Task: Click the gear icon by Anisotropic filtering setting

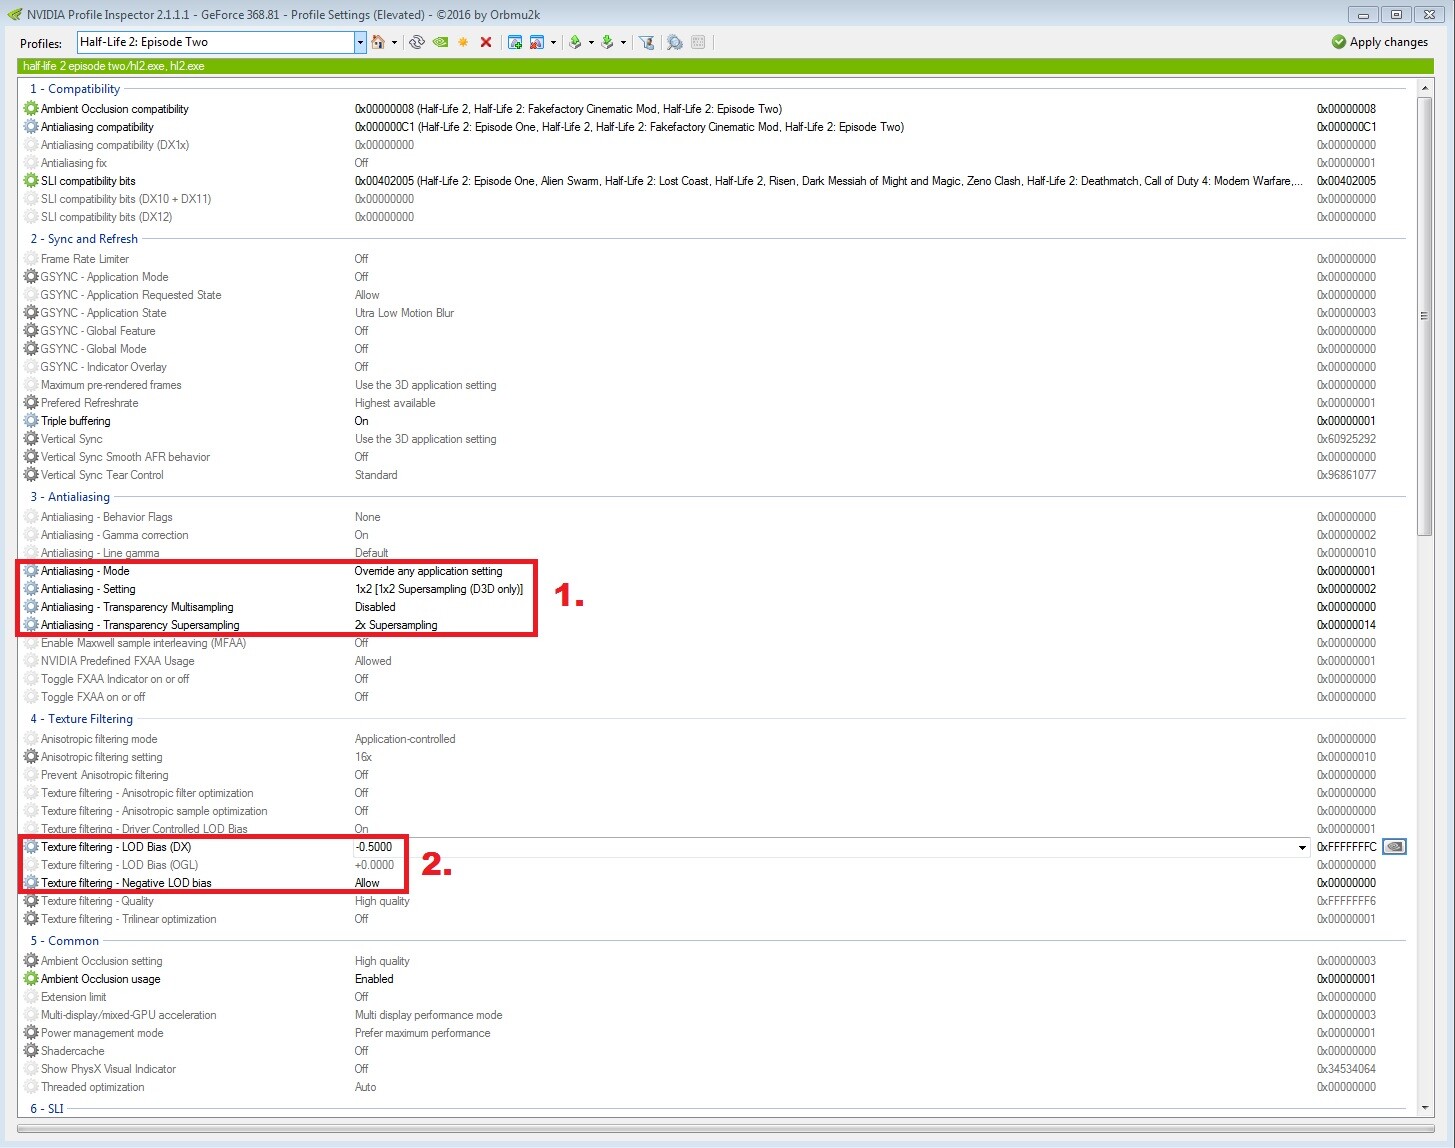Action: pyautogui.click(x=31, y=757)
